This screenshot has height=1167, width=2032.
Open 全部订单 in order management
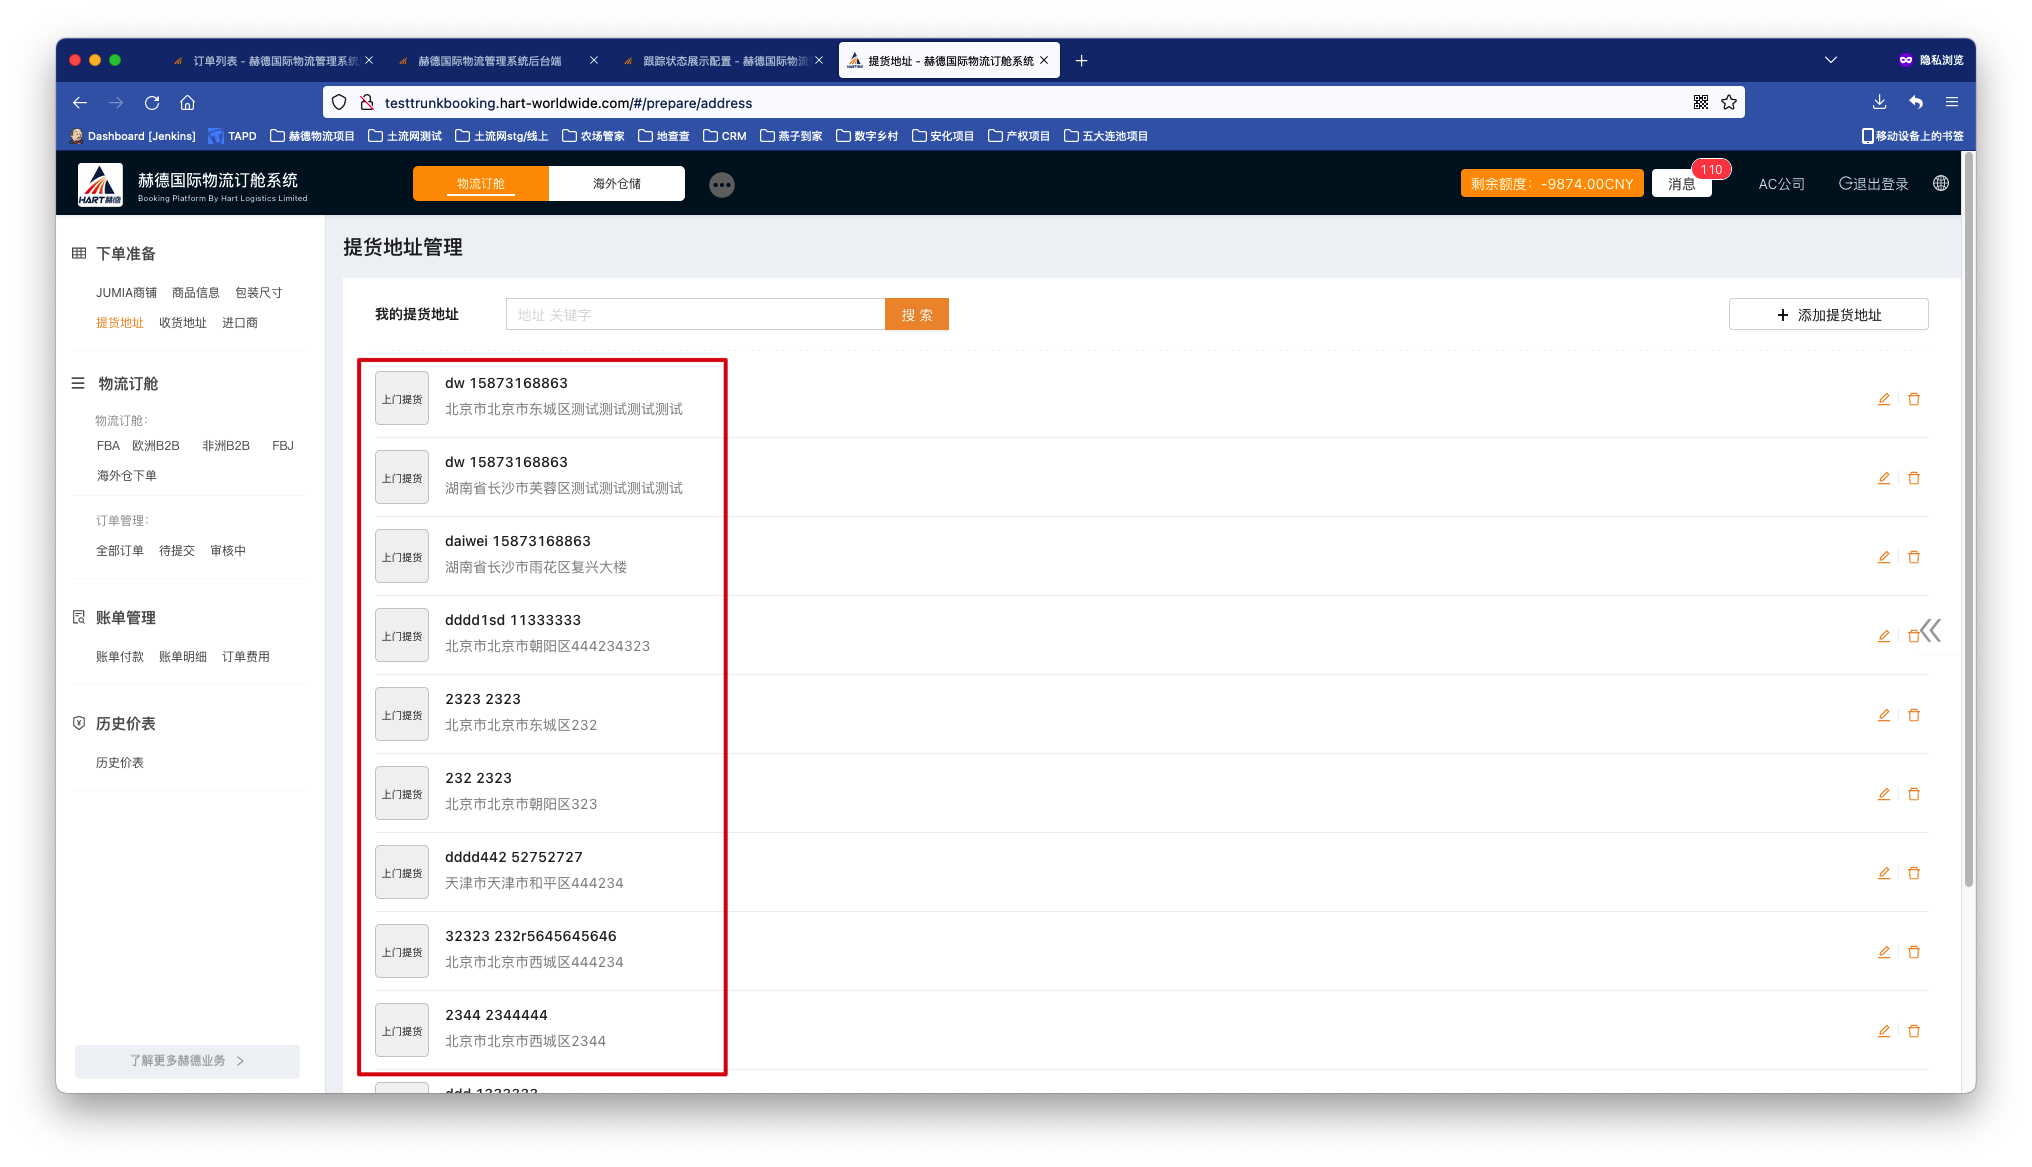tap(120, 551)
